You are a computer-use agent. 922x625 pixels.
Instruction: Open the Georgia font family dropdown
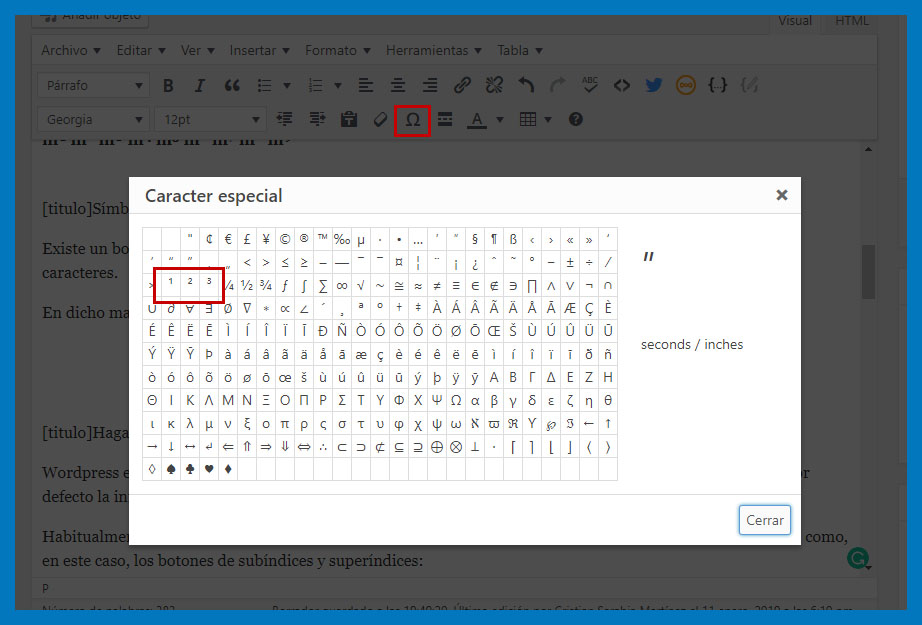click(93, 120)
